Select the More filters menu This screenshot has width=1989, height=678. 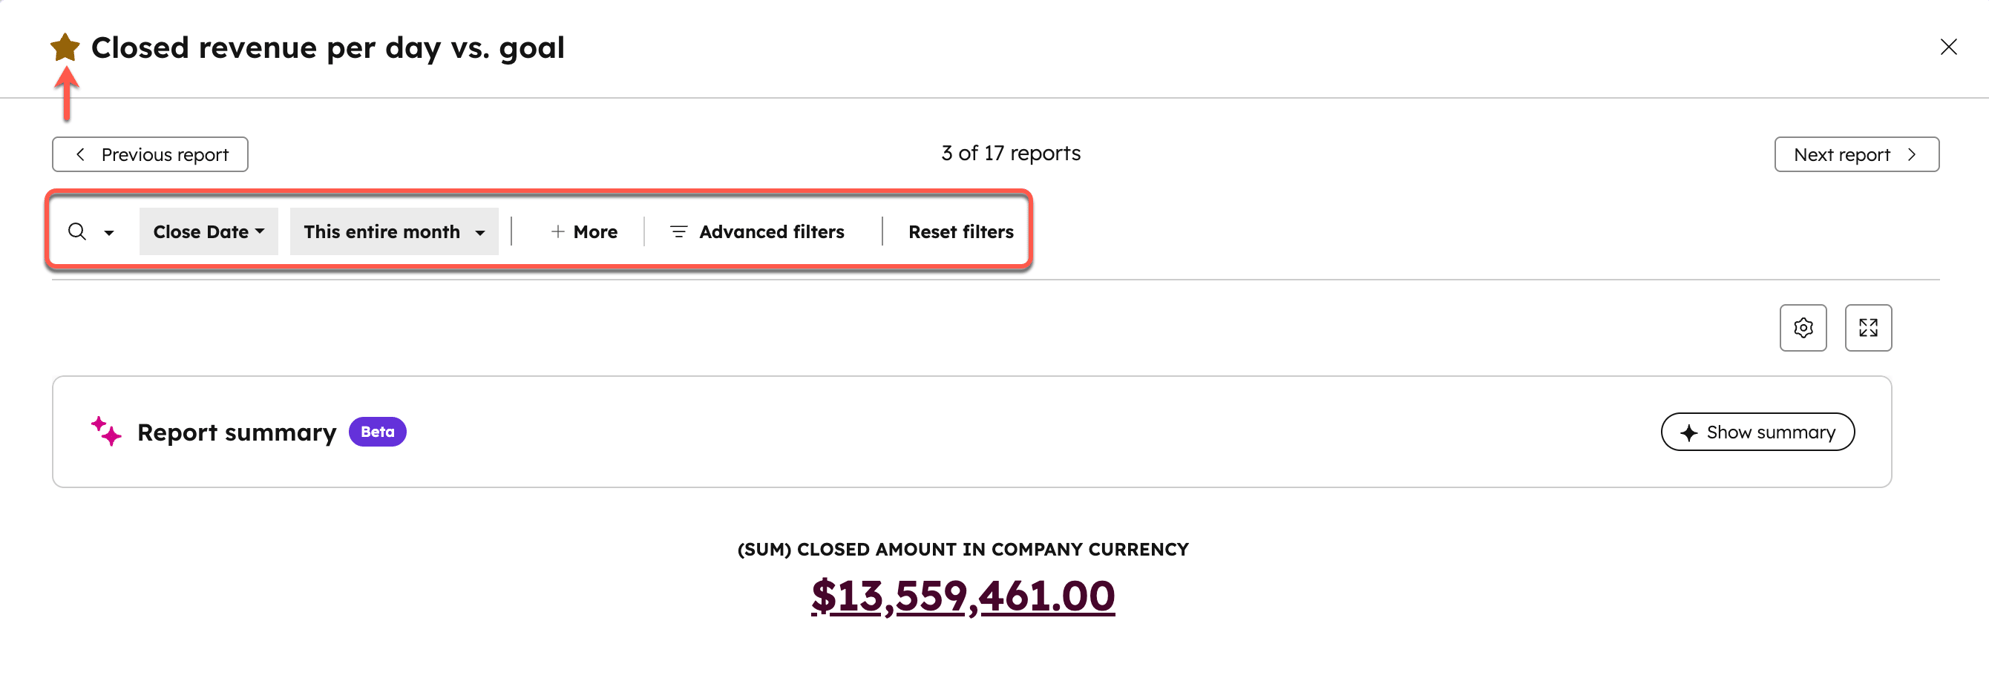[x=585, y=231]
